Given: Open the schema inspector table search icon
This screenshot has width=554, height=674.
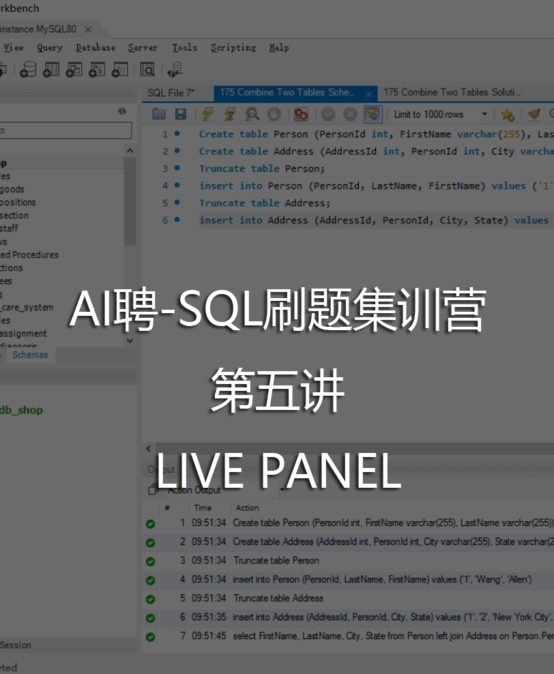Looking at the screenshot, I should 147,69.
